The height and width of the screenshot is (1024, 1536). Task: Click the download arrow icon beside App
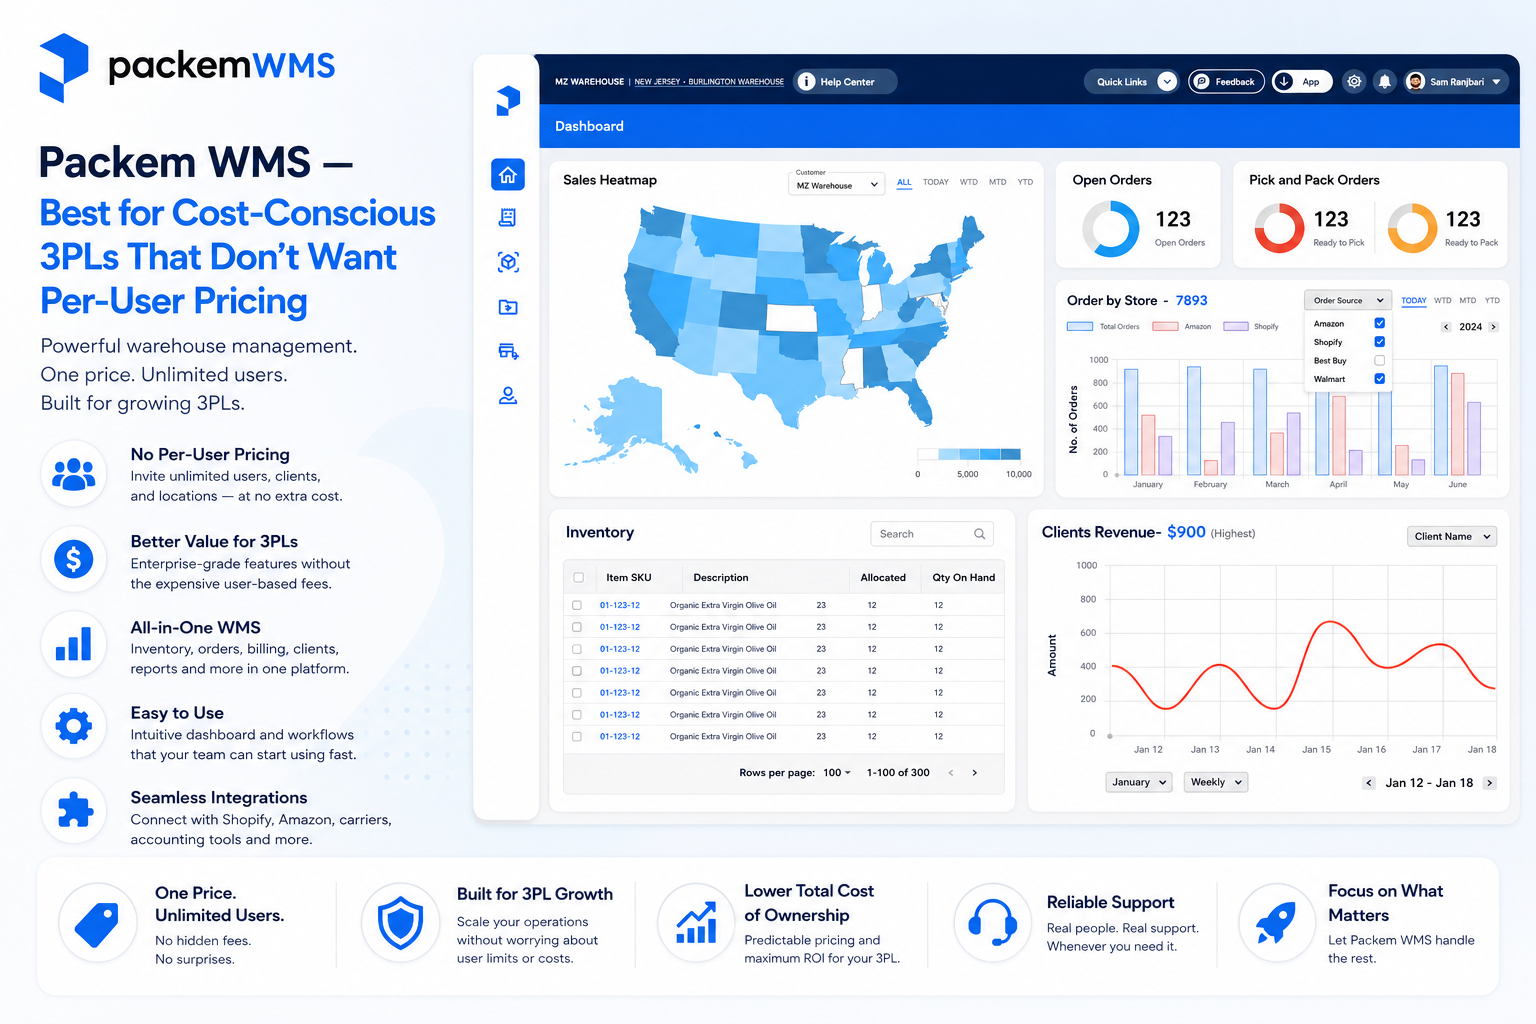click(1284, 82)
